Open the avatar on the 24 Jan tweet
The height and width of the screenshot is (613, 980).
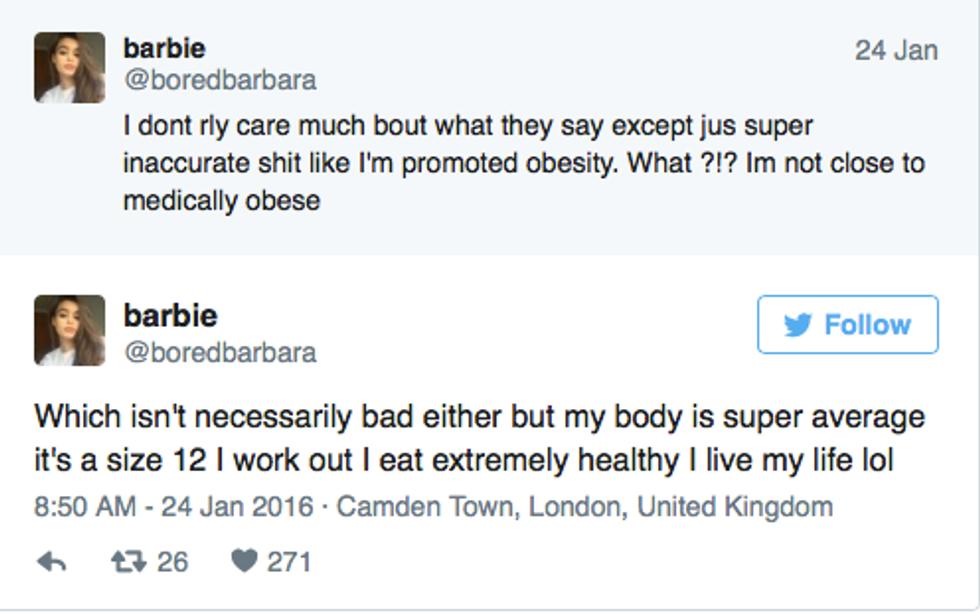coord(69,67)
